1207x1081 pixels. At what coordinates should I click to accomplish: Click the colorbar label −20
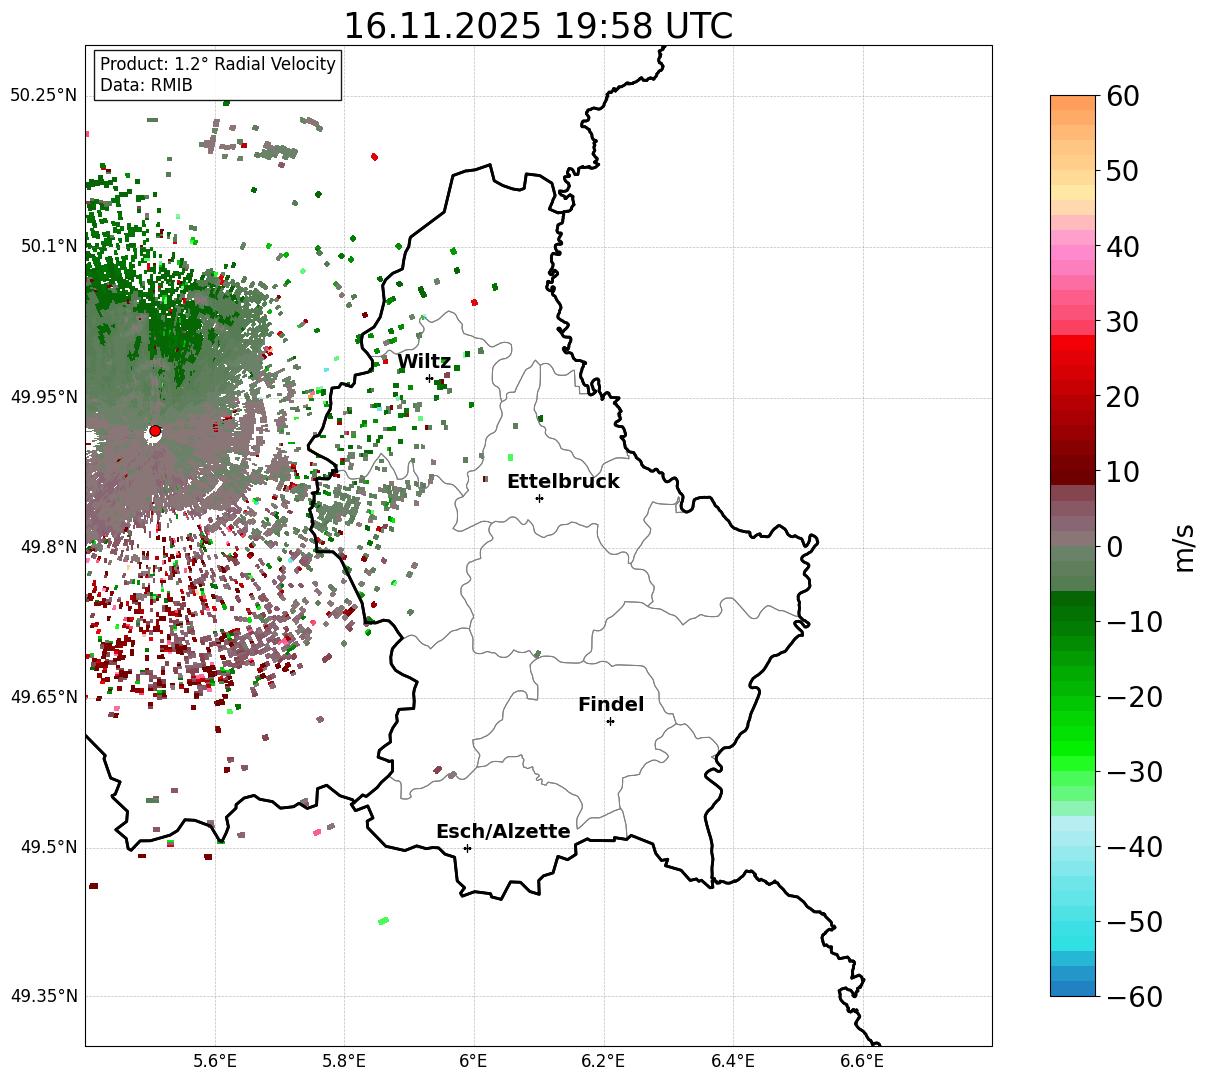1133,697
